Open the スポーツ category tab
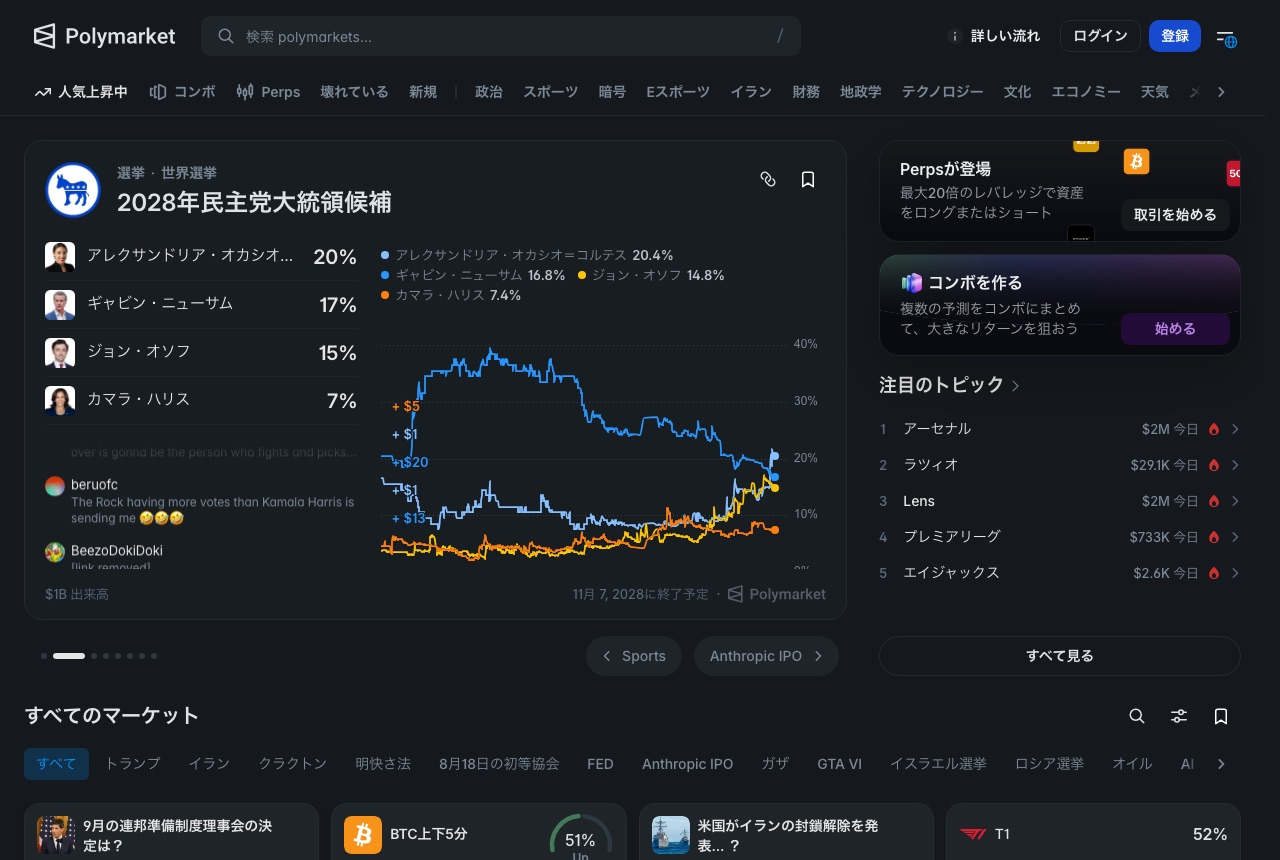Viewport: 1280px width, 860px height. click(x=551, y=92)
